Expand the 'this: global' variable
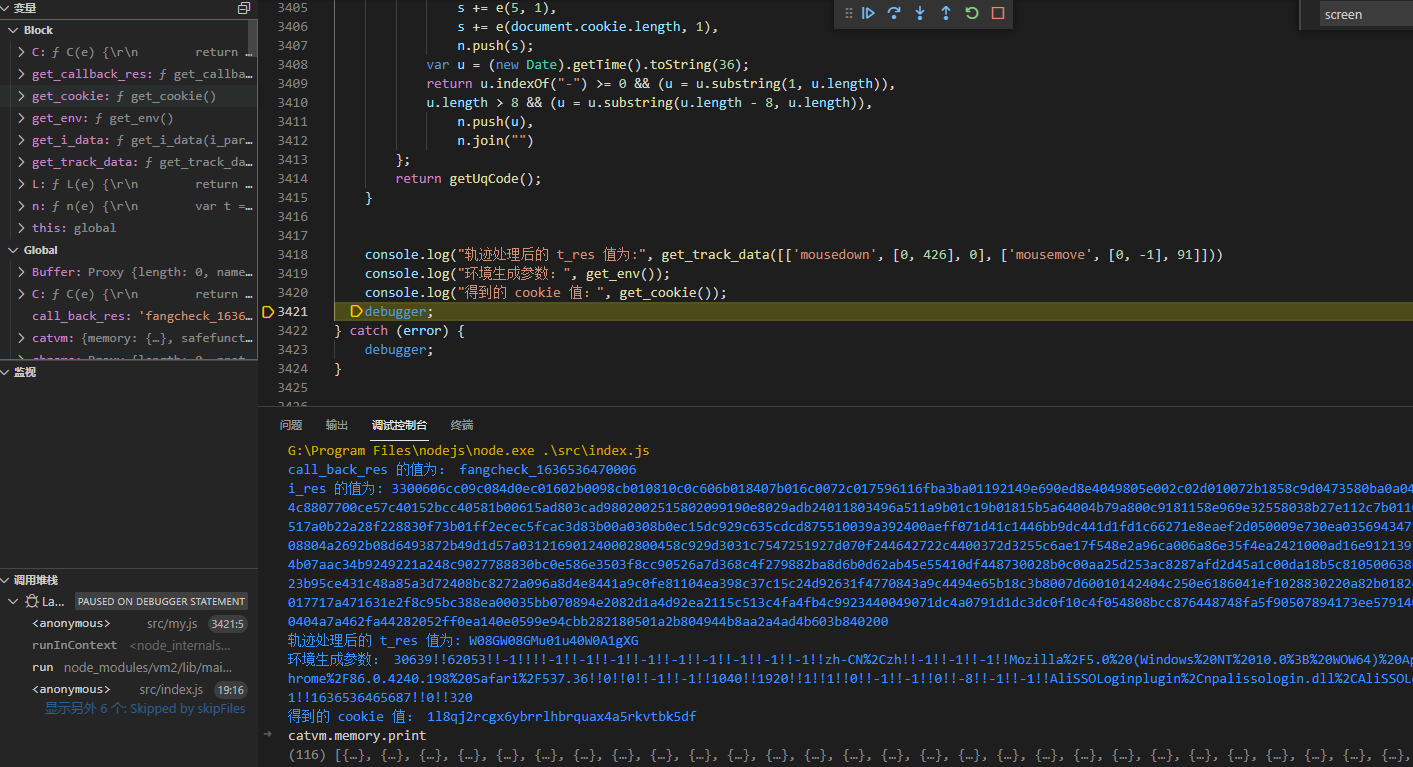Image resolution: width=1413 pixels, height=767 pixels. tap(22, 228)
